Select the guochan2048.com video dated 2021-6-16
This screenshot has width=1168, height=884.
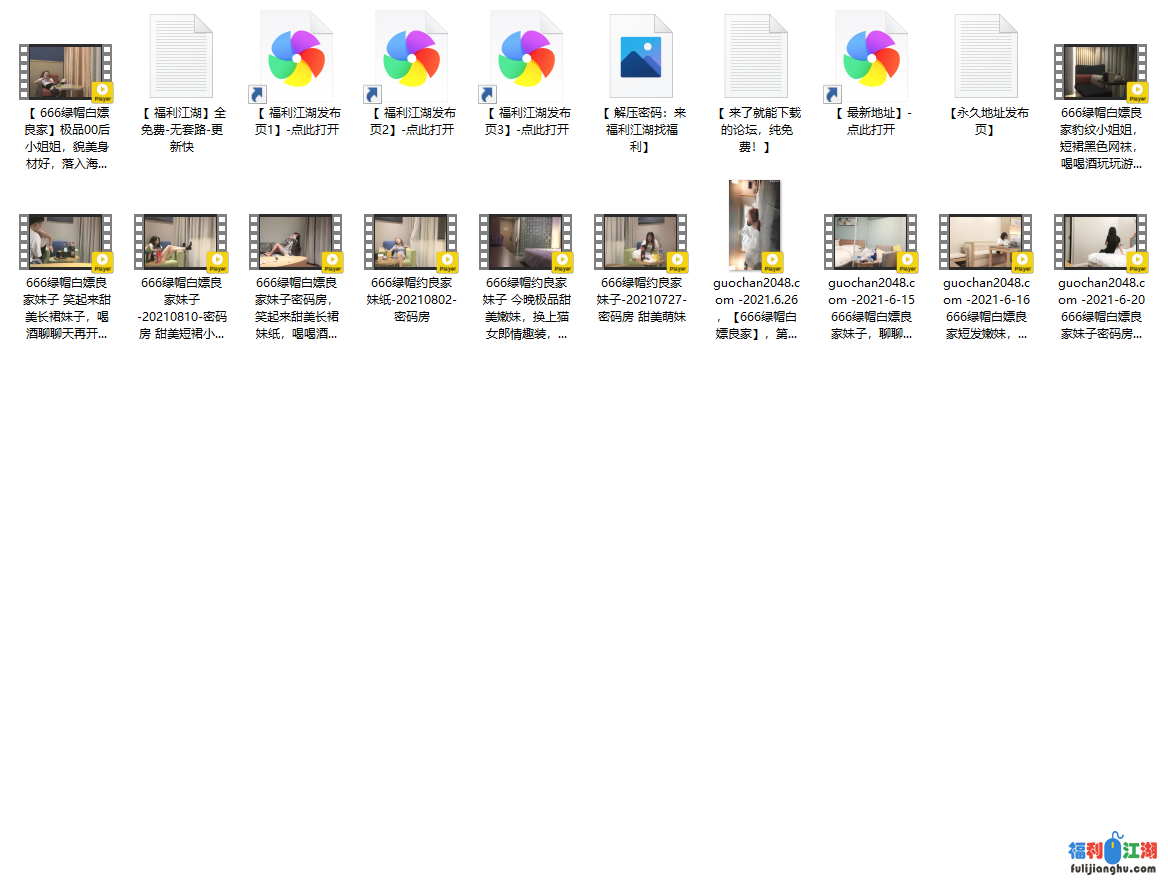[x=985, y=242]
